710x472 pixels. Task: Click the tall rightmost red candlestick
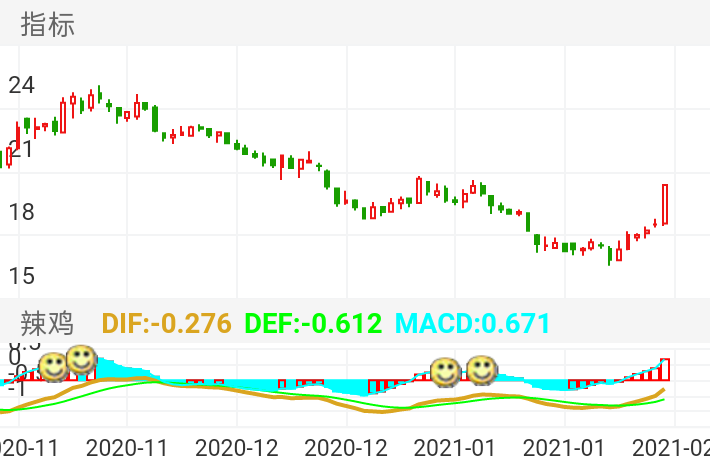click(665, 204)
